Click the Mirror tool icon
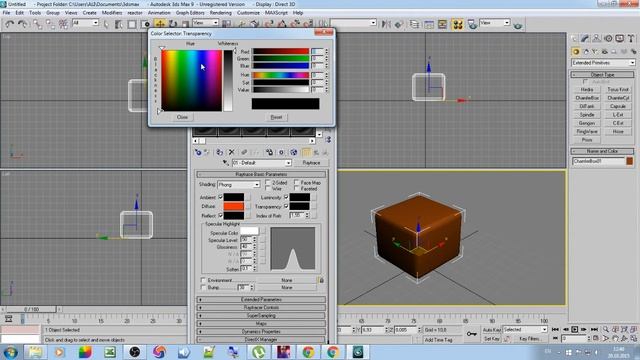 click(386, 24)
